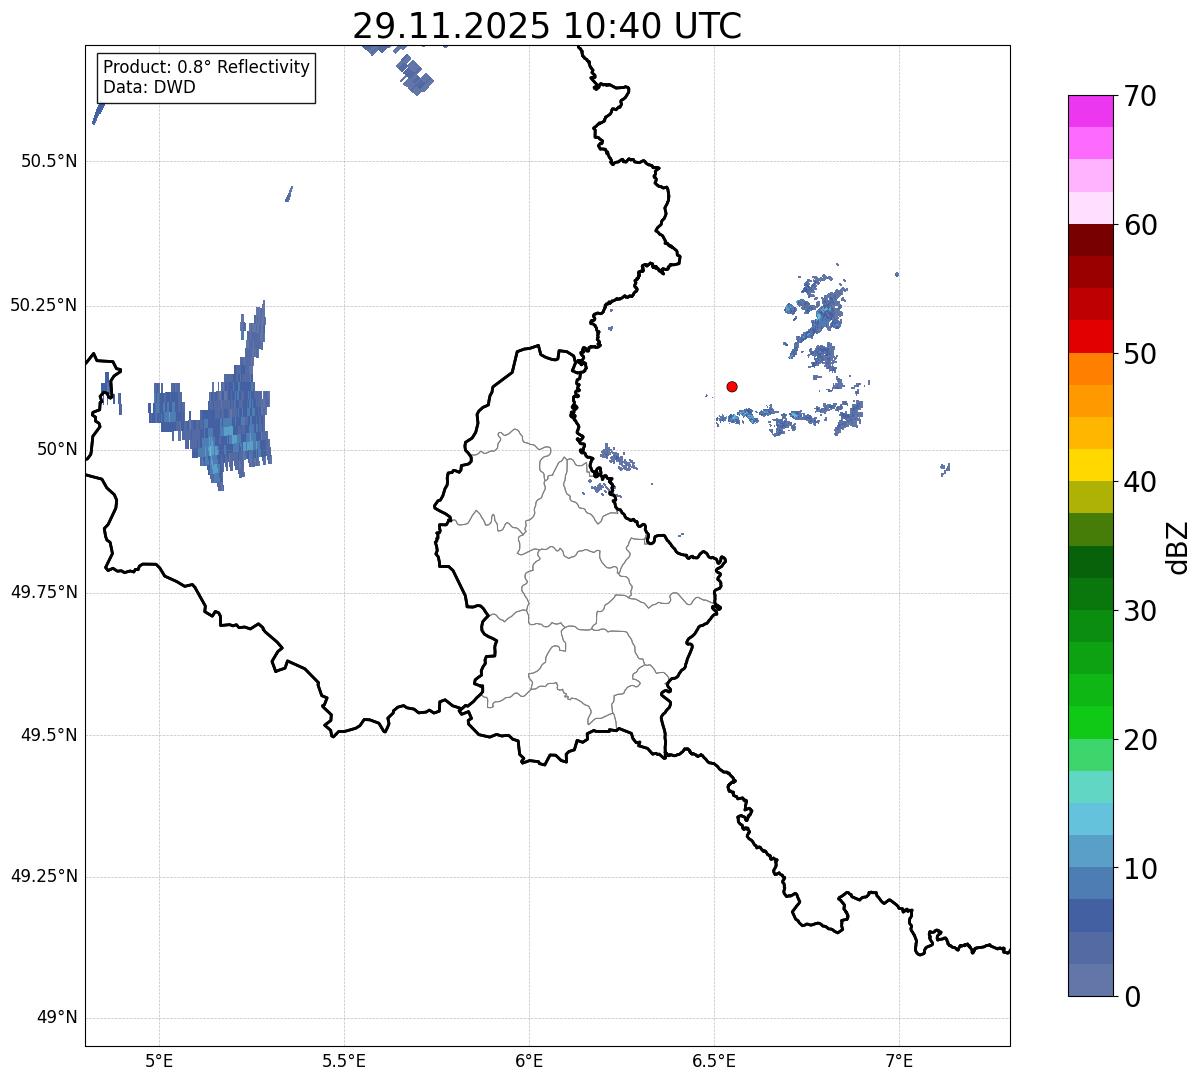Click the red location marker dot
Image resolution: width=1202 pixels, height=1081 pixels.
click(732, 386)
